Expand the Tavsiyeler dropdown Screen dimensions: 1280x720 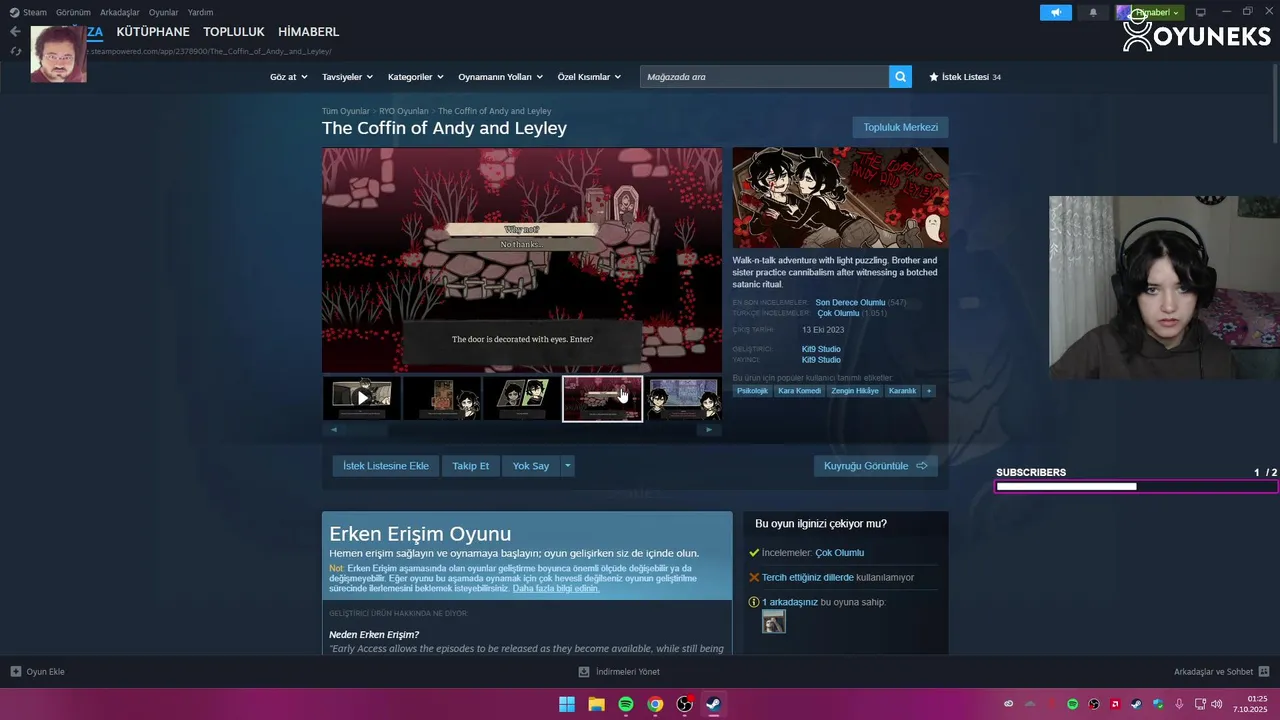pos(347,77)
